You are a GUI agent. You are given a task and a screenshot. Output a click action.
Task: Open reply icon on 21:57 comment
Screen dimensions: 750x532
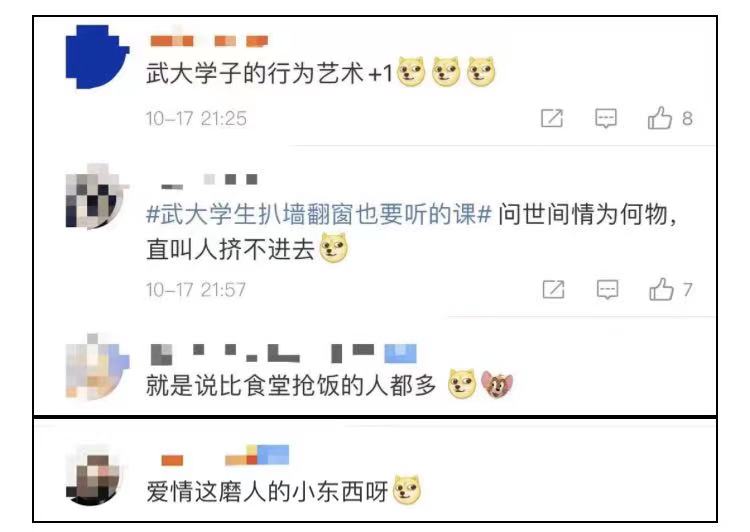(607, 289)
